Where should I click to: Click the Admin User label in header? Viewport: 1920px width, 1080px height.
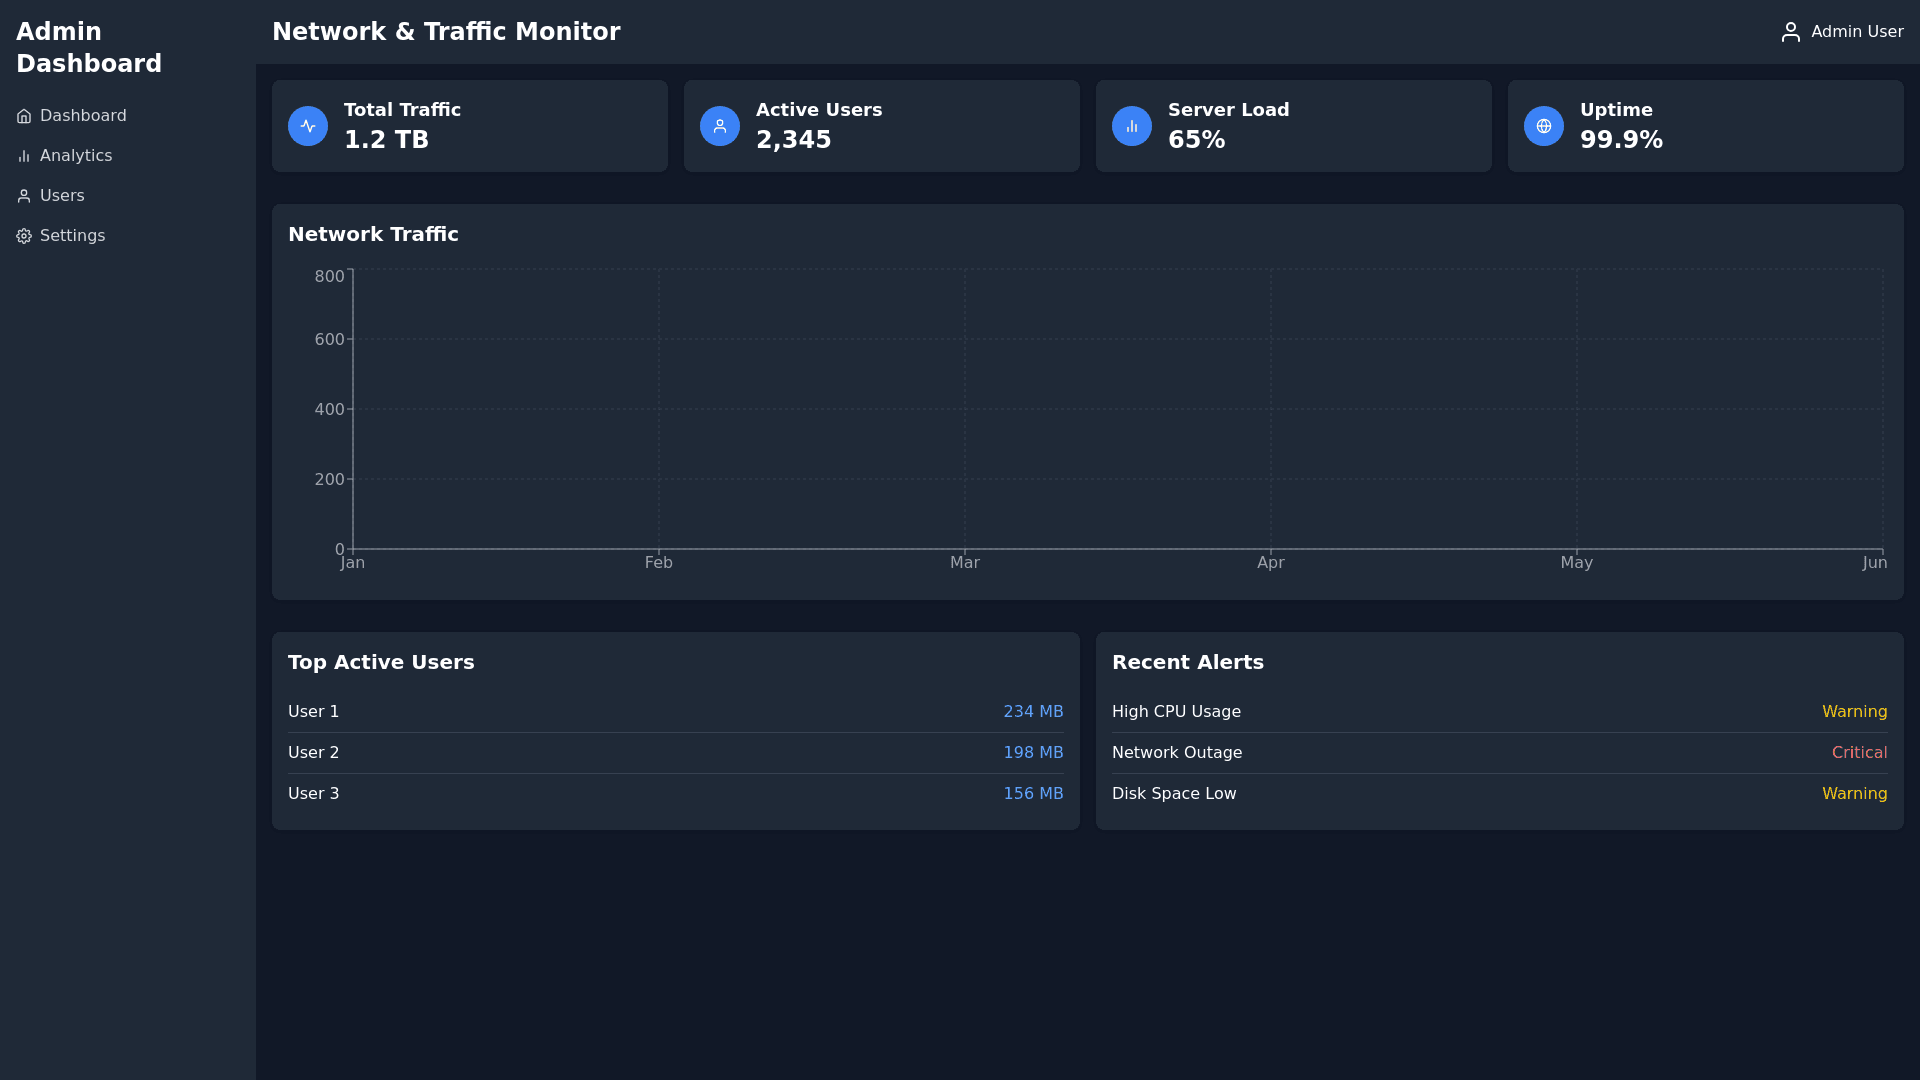1857,32
